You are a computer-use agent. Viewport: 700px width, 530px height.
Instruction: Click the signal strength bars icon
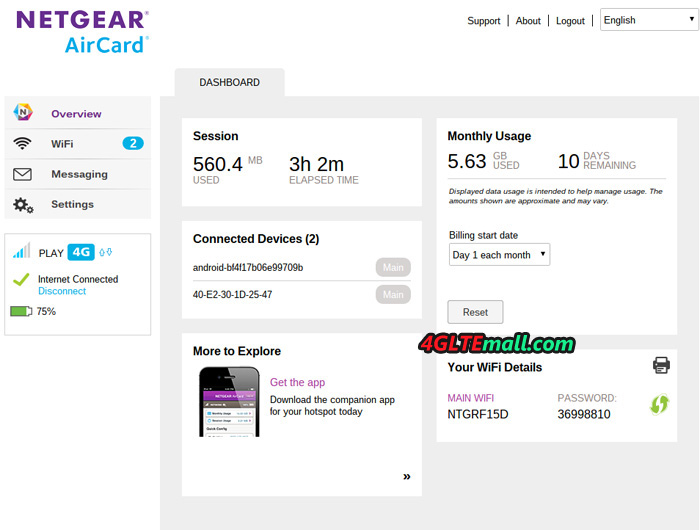click(x=21, y=253)
